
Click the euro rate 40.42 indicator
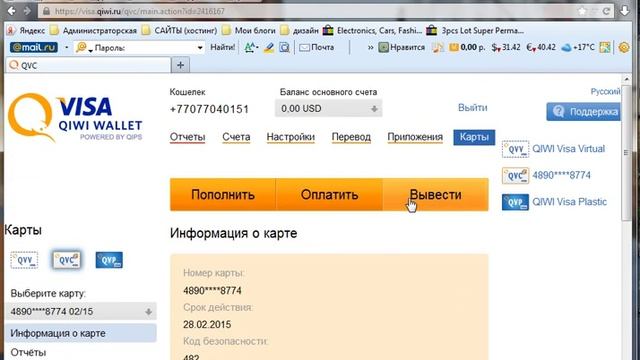pyautogui.click(x=541, y=47)
